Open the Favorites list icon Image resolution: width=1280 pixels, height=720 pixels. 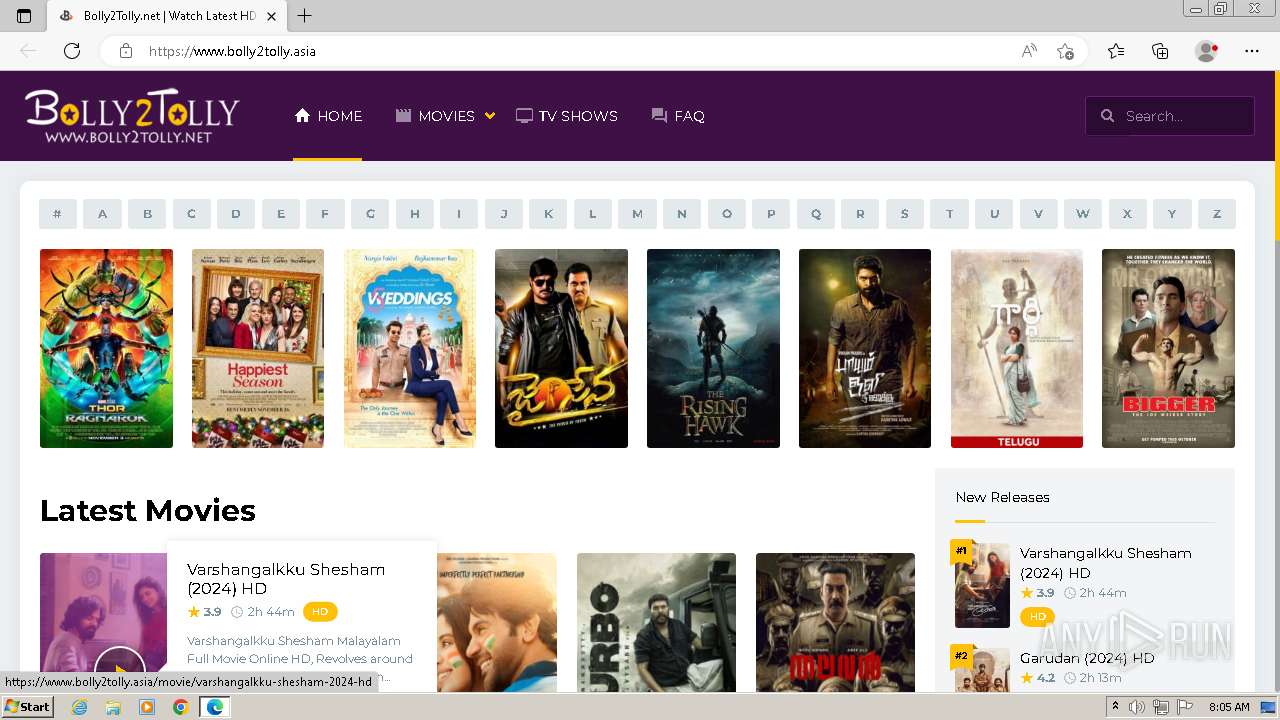(1116, 51)
